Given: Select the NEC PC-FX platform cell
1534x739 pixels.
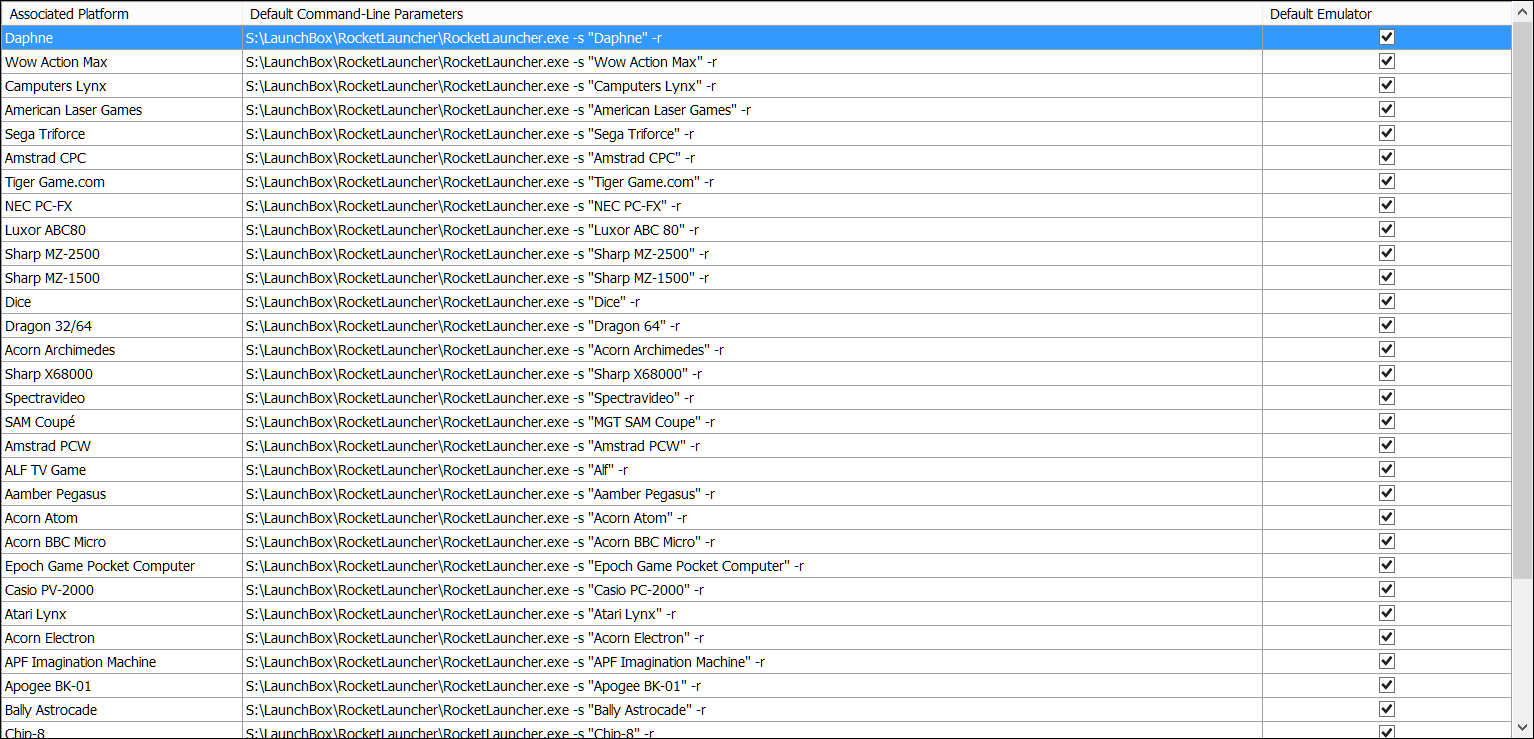Looking at the screenshot, I should point(121,206).
